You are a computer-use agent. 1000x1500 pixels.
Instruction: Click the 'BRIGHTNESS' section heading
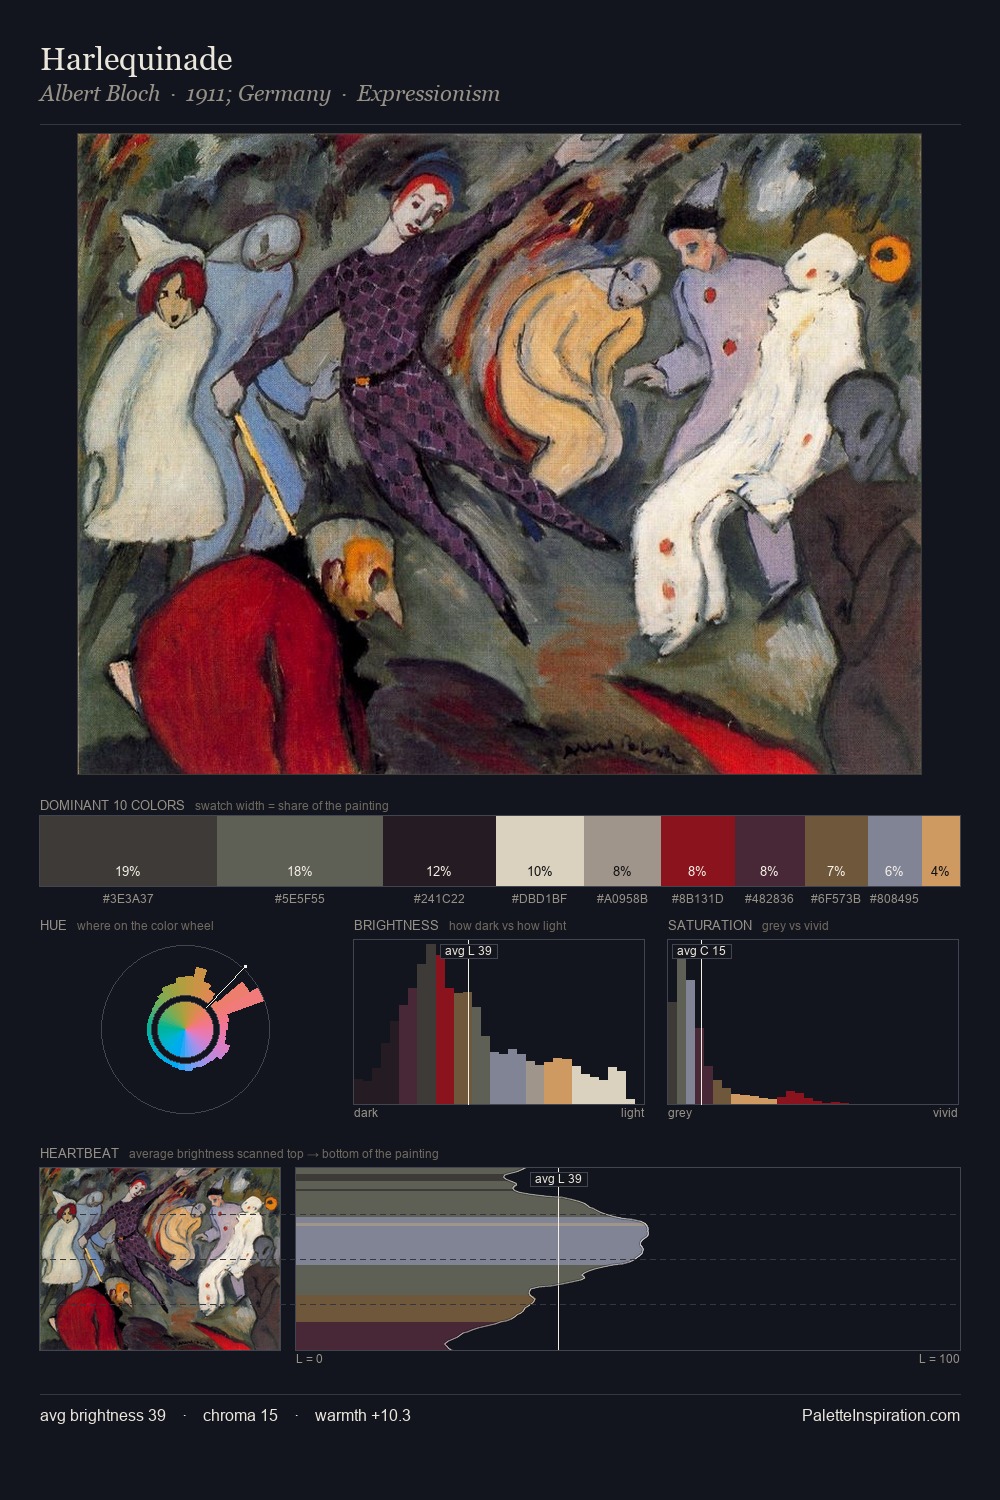(396, 925)
